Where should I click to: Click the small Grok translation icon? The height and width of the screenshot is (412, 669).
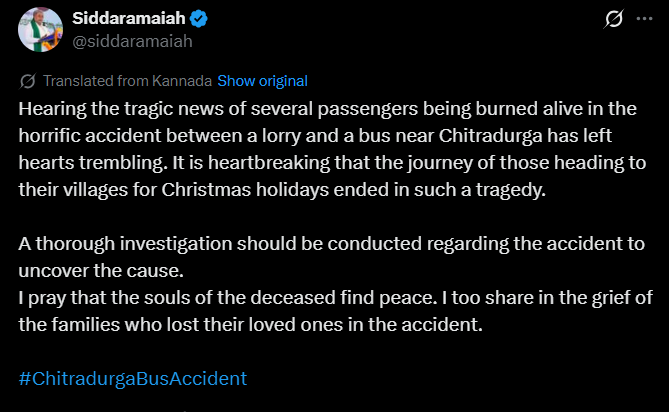click(28, 81)
